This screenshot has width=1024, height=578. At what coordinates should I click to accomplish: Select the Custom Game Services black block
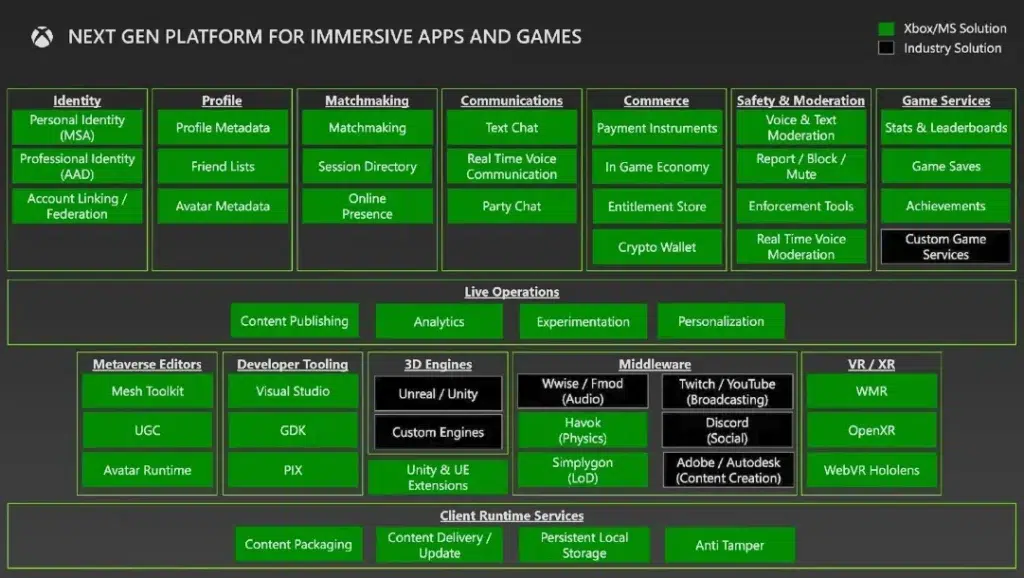945,247
